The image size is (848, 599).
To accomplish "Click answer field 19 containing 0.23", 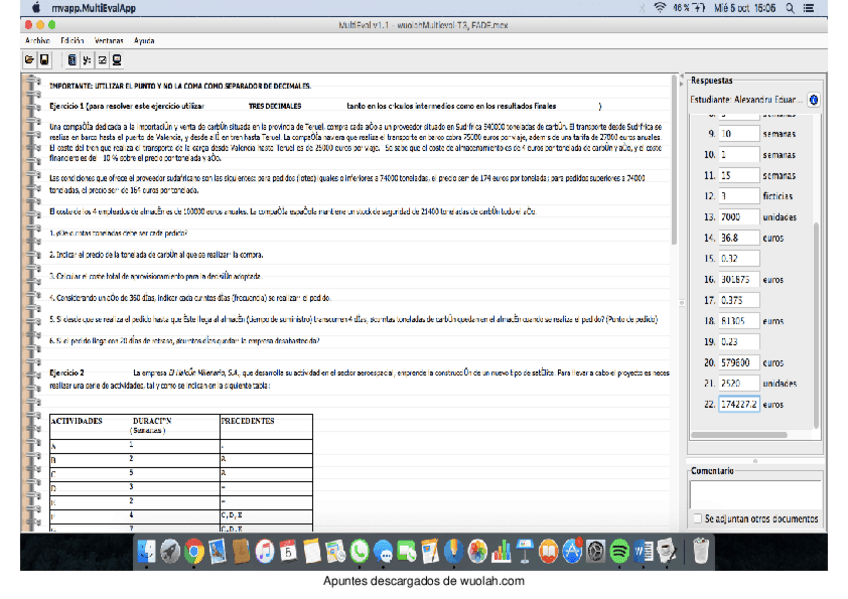I will [x=739, y=342].
